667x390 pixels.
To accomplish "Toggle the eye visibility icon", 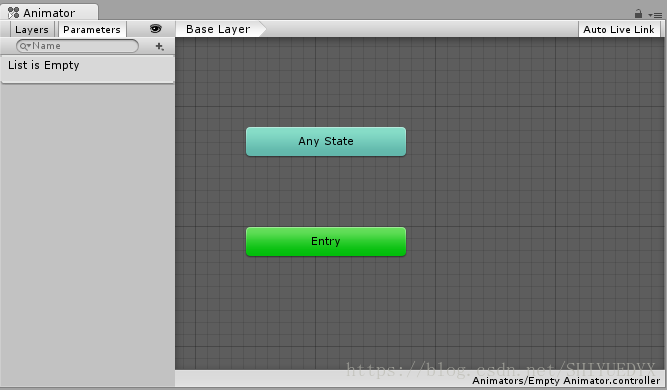I will [x=156, y=29].
